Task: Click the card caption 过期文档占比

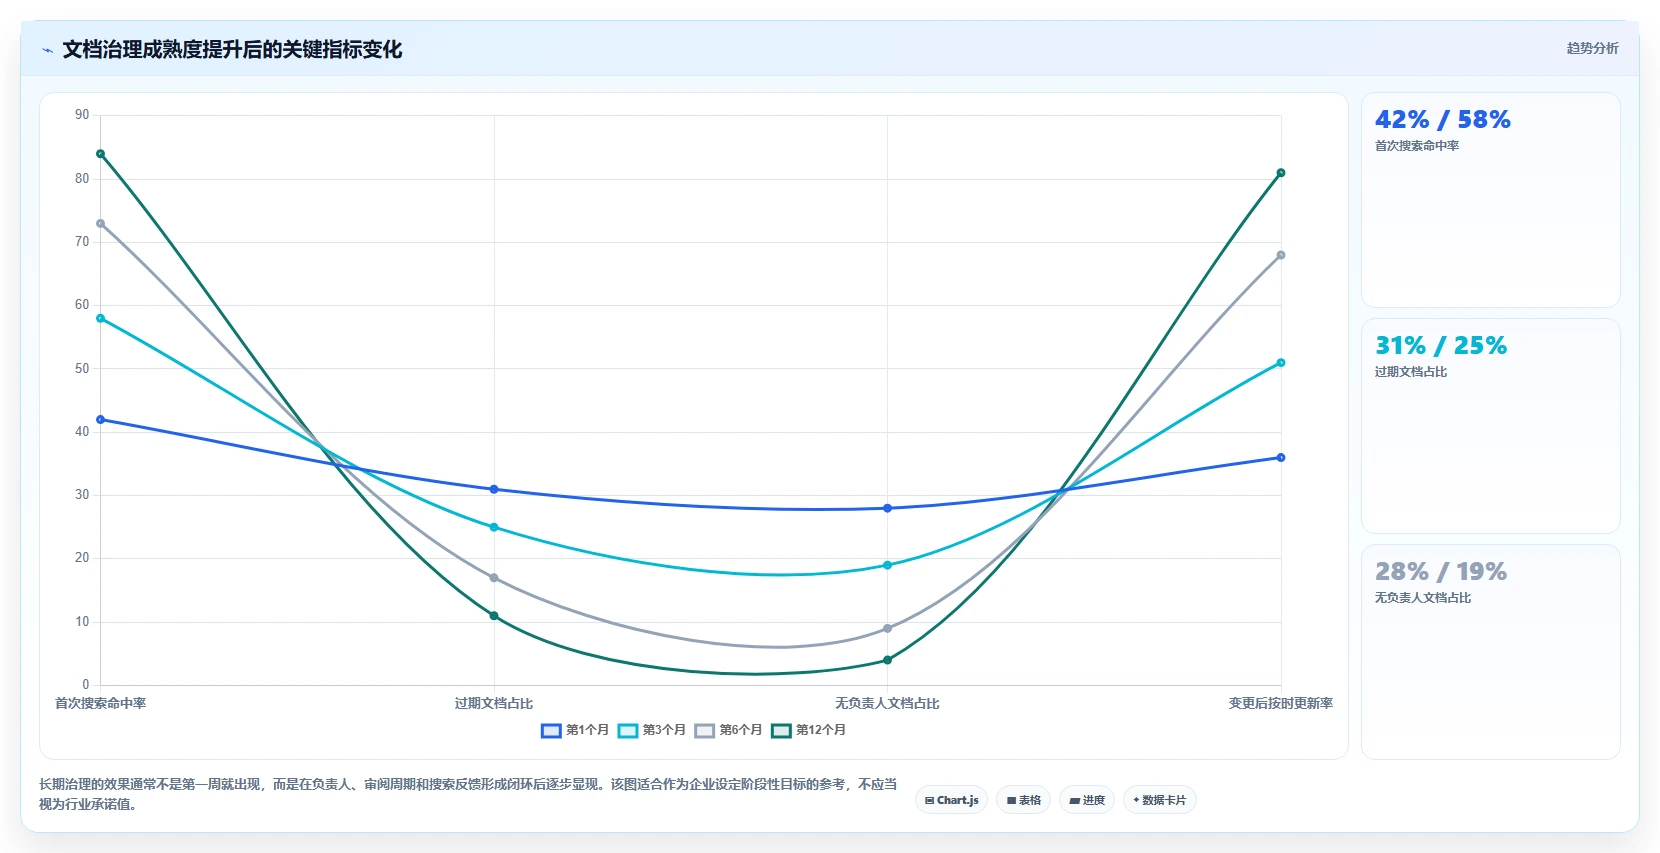Action: [1410, 372]
